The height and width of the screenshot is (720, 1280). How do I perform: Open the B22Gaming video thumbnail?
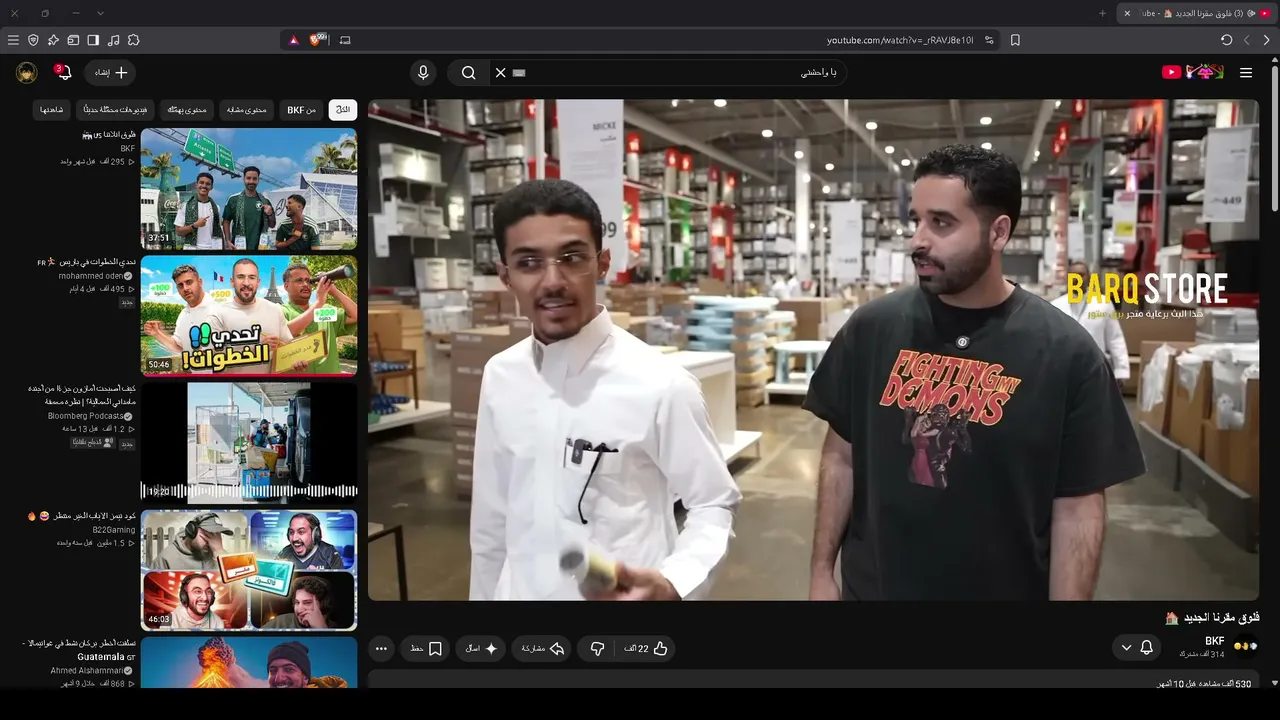point(249,570)
